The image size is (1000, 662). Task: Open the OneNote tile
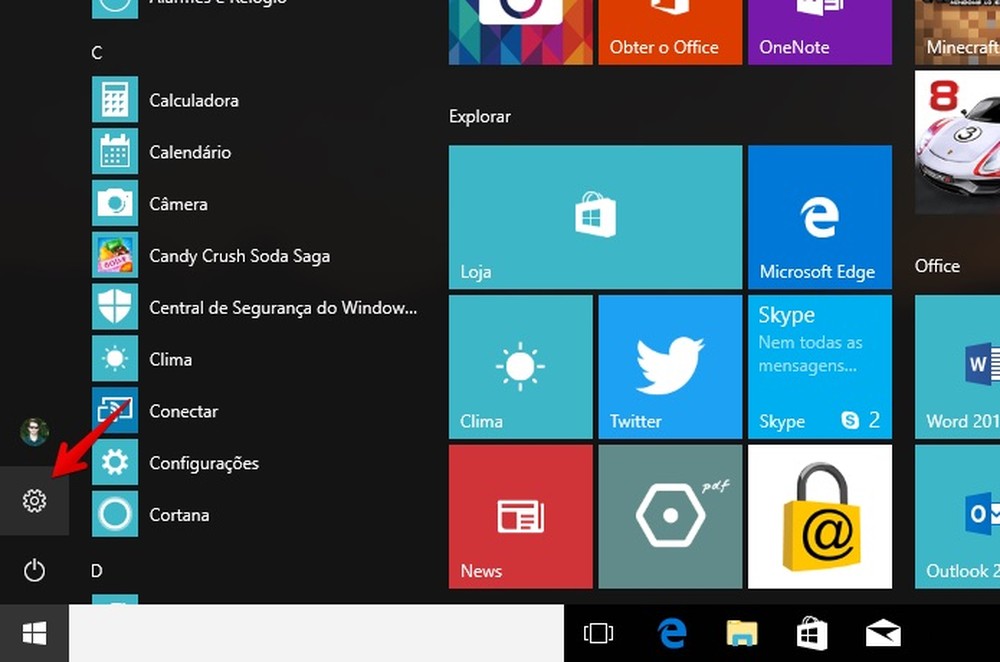[820, 32]
